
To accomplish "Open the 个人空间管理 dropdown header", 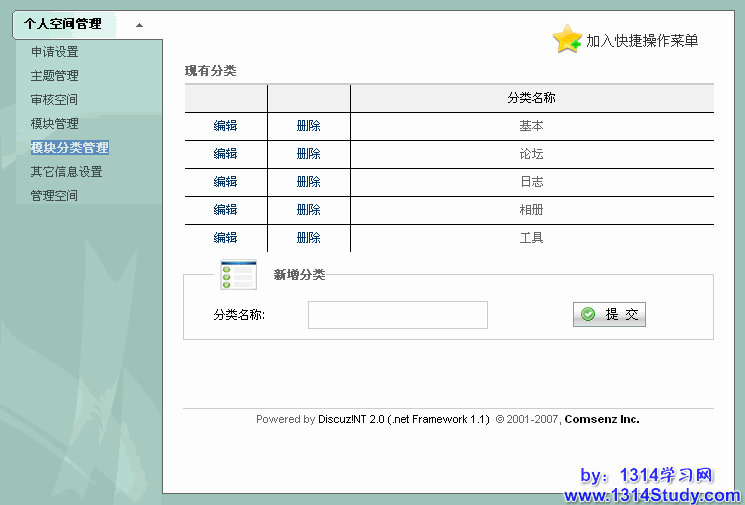I will 63,24.
